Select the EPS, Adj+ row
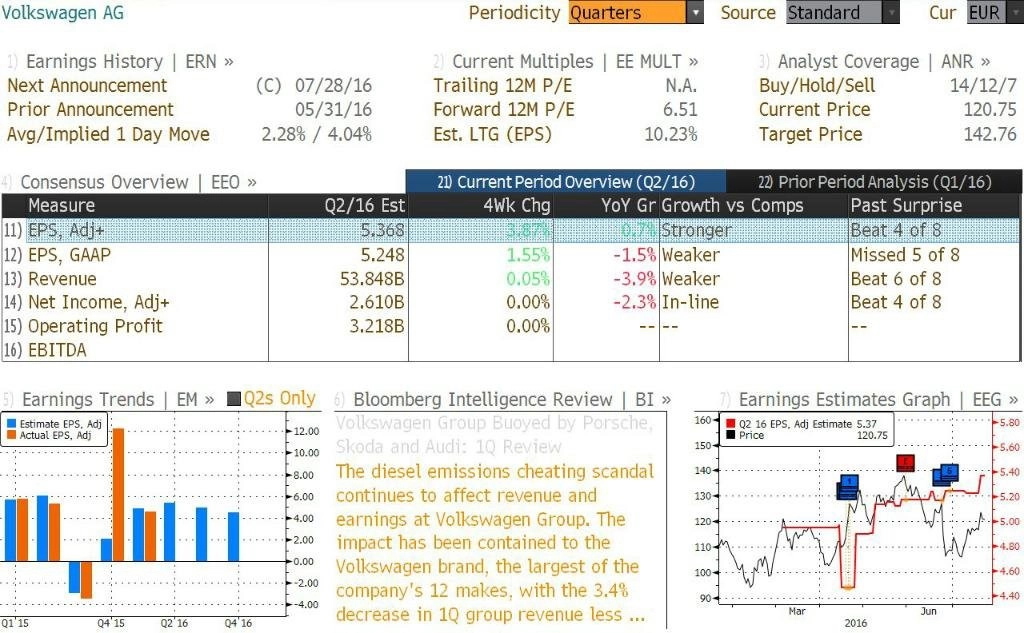This screenshot has width=1024, height=633. pos(510,230)
